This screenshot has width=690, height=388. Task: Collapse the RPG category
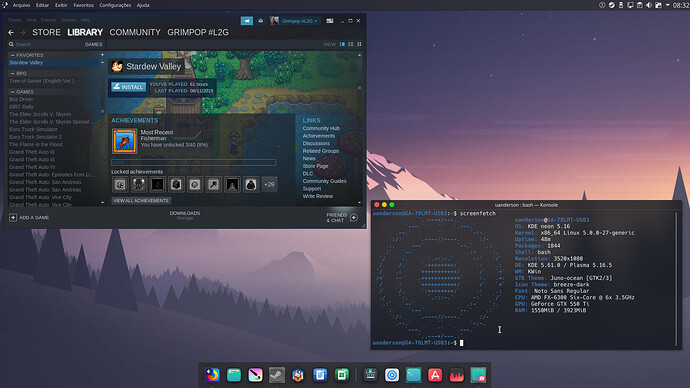12,73
